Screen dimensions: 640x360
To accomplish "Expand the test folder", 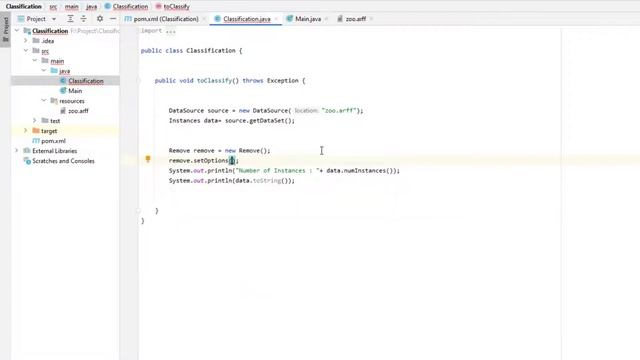I will click(35, 120).
